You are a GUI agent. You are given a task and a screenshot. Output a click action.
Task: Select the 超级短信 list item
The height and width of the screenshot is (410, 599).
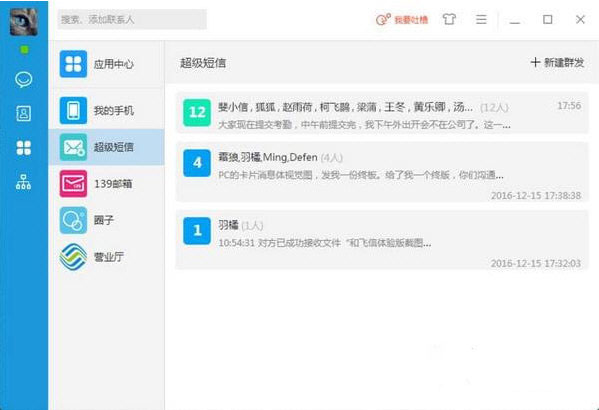pos(107,147)
